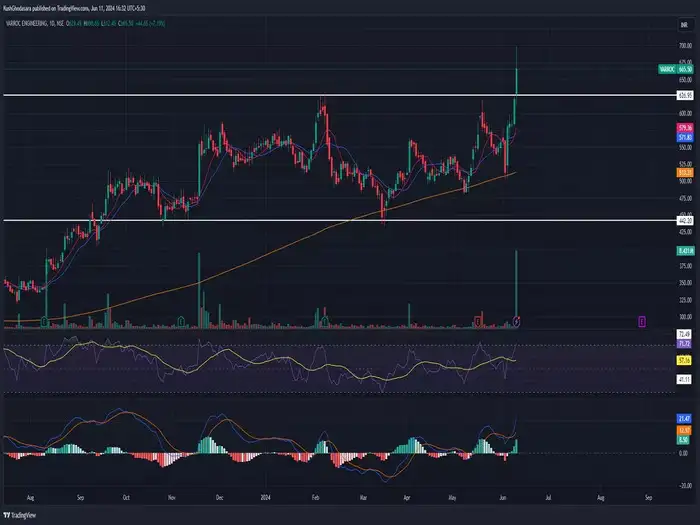
Task: Click the circular event marker in June
Action: [517, 320]
